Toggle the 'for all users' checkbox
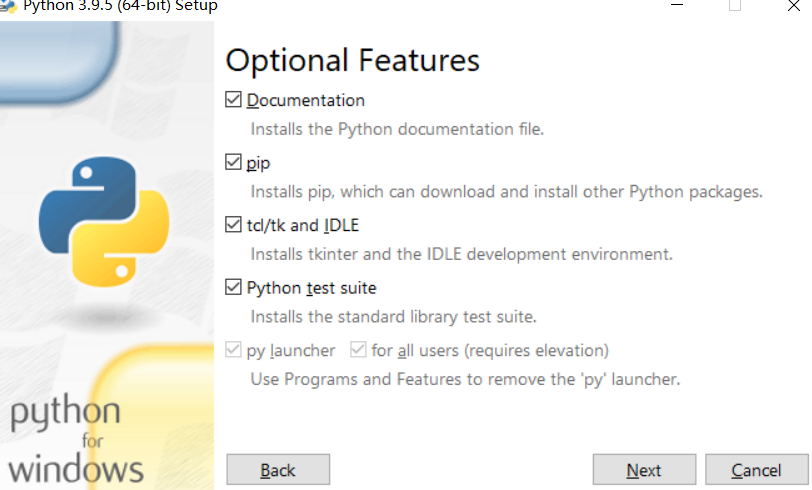Viewport: 812px width, 490px height. point(358,350)
